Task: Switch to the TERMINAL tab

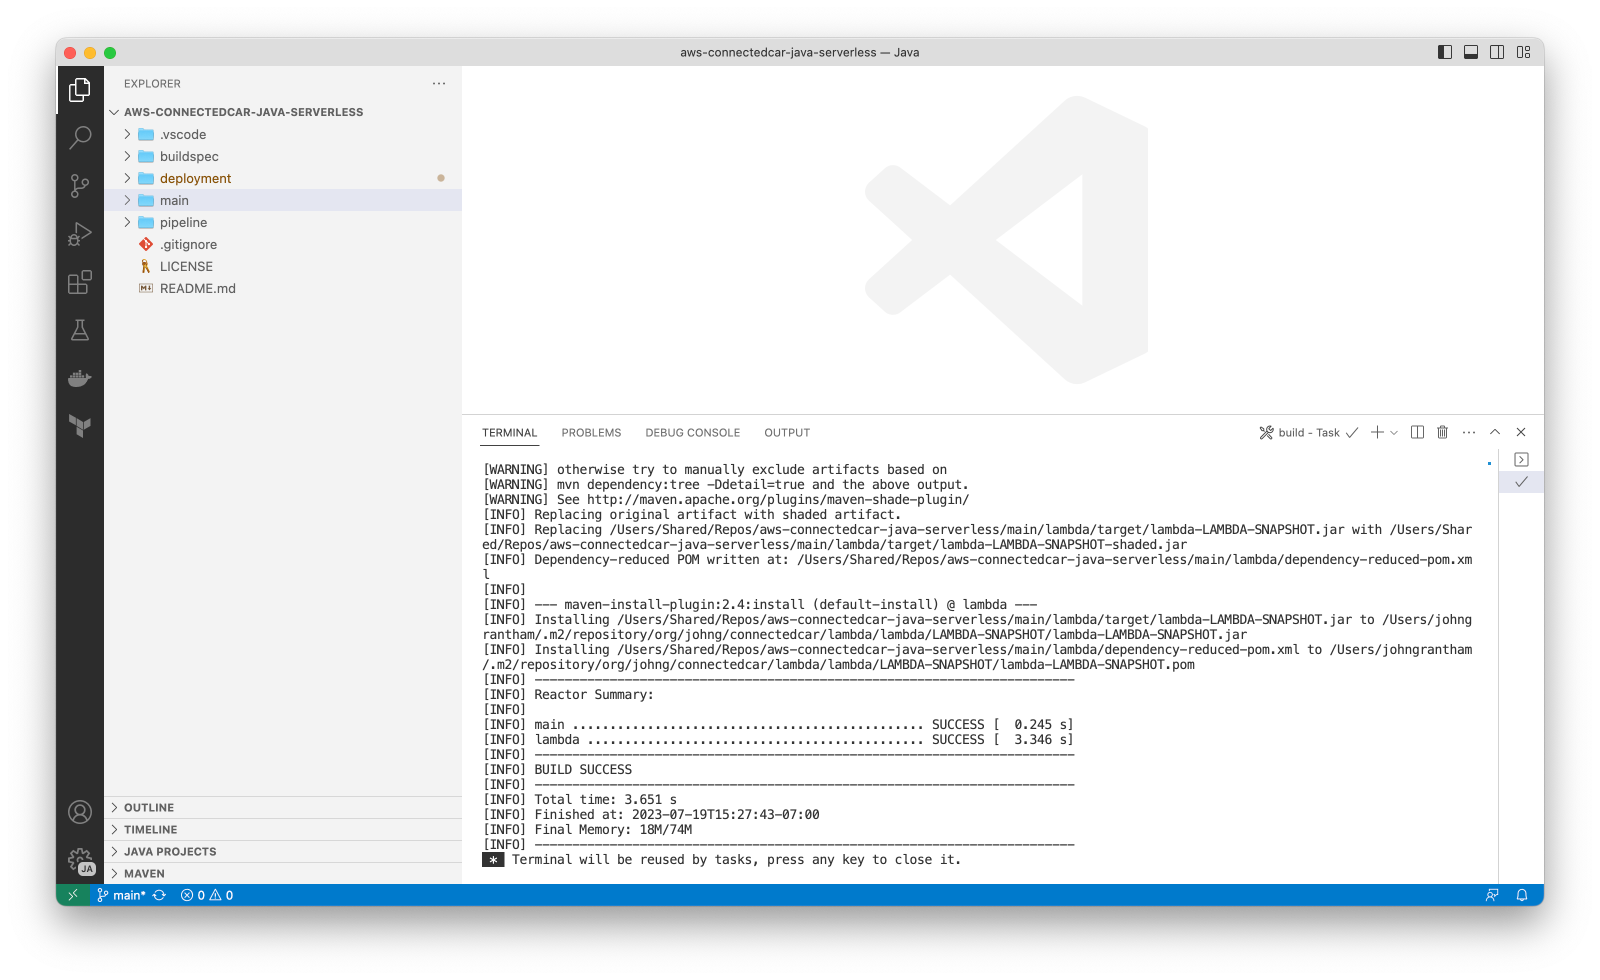Action: point(510,433)
